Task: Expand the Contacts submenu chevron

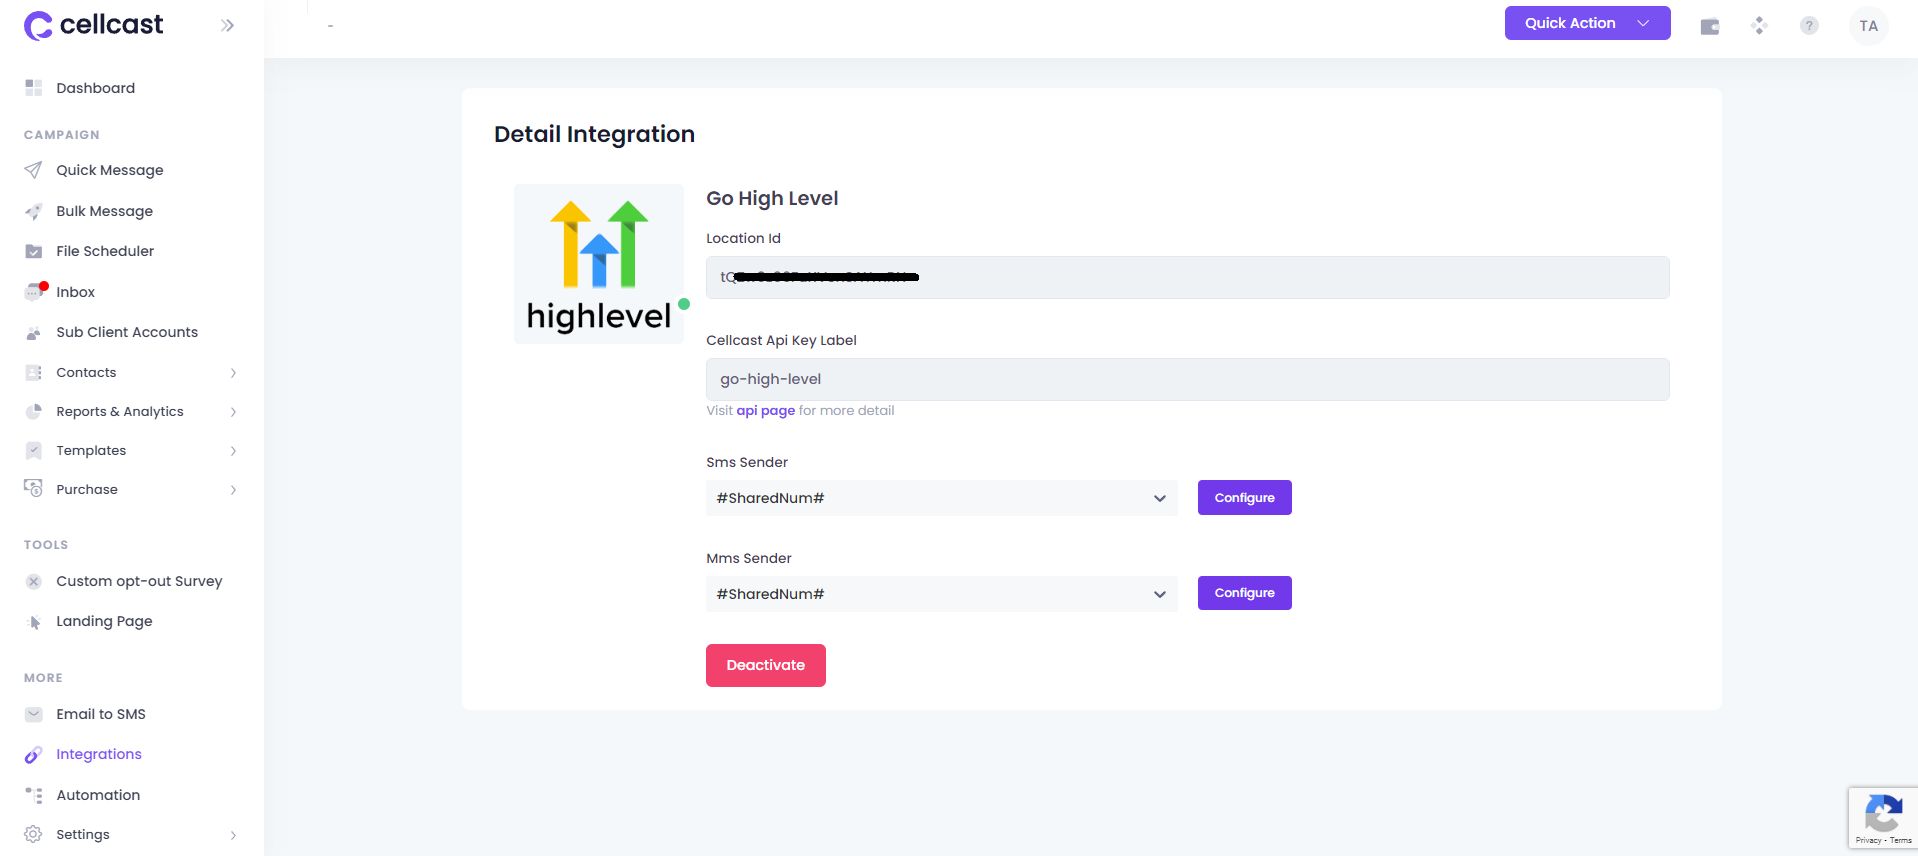Action: [x=233, y=373]
